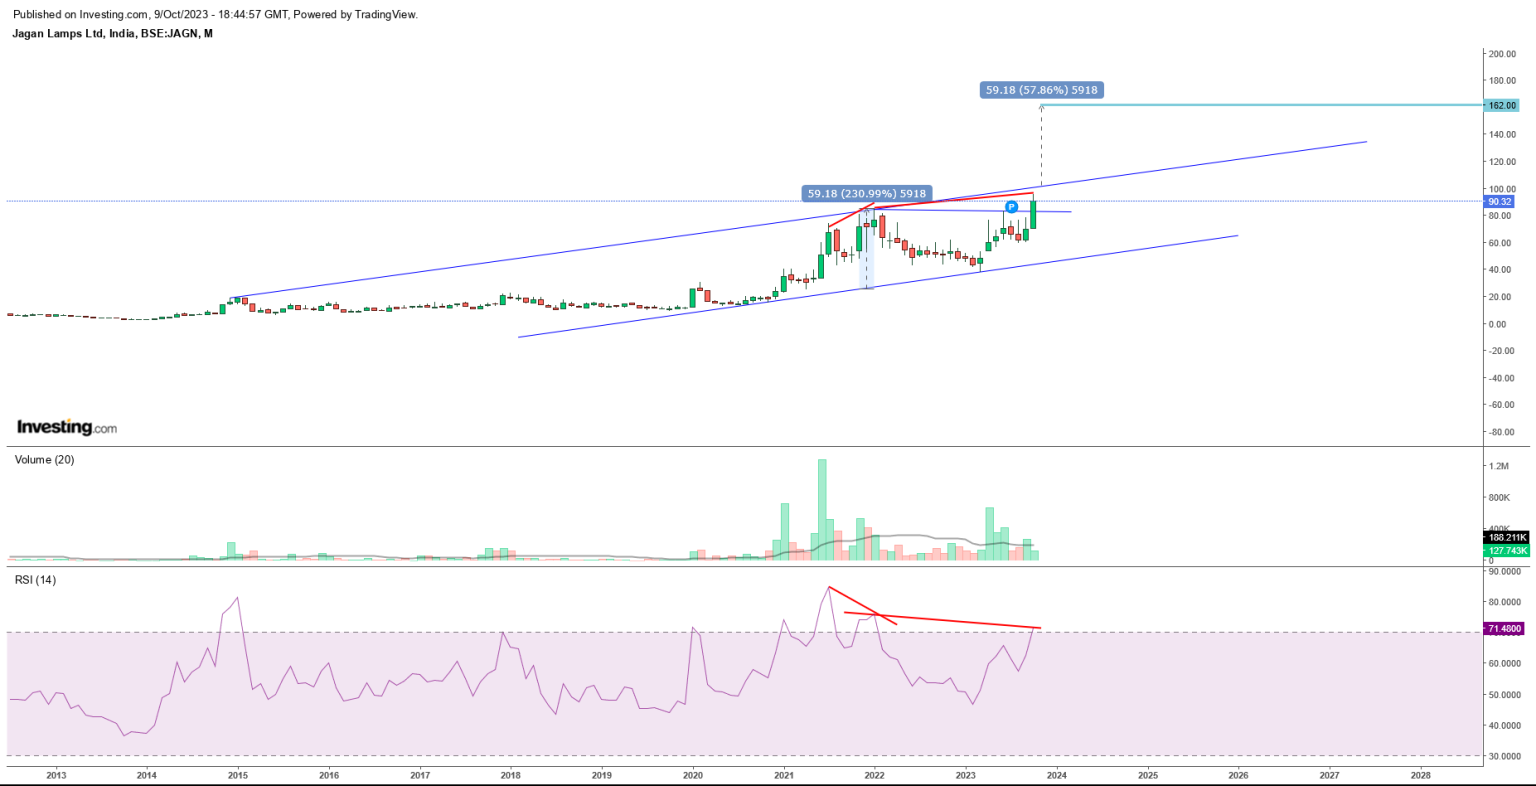Click the 90.32 current price tag

[1500, 201]
